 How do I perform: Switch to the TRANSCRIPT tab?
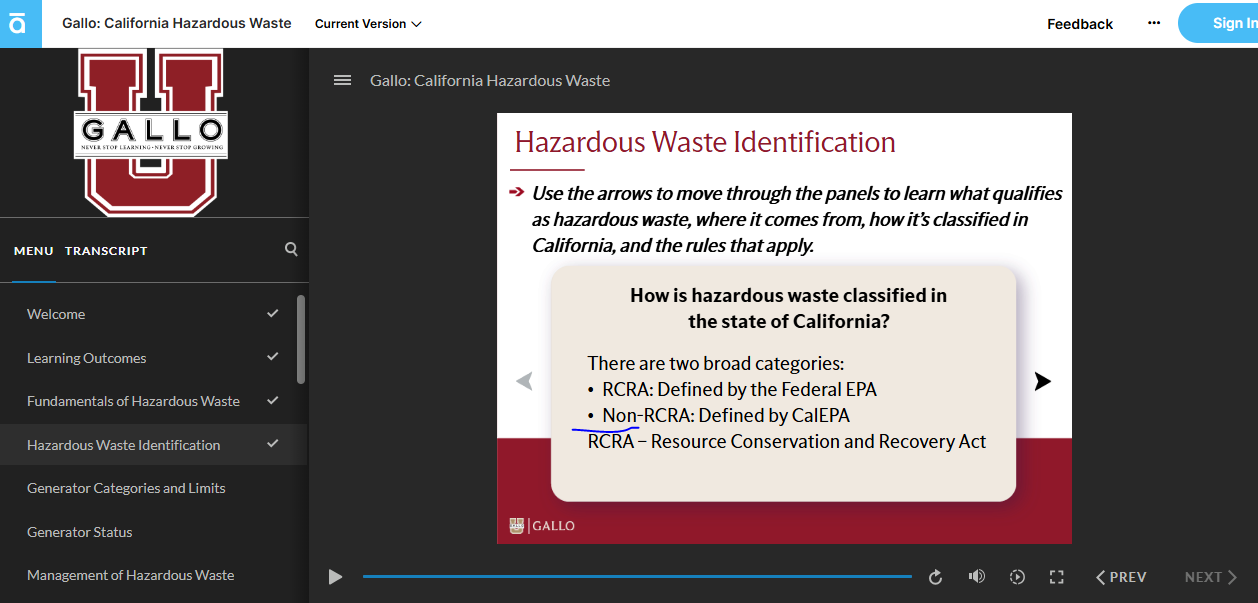pos(106,251)
